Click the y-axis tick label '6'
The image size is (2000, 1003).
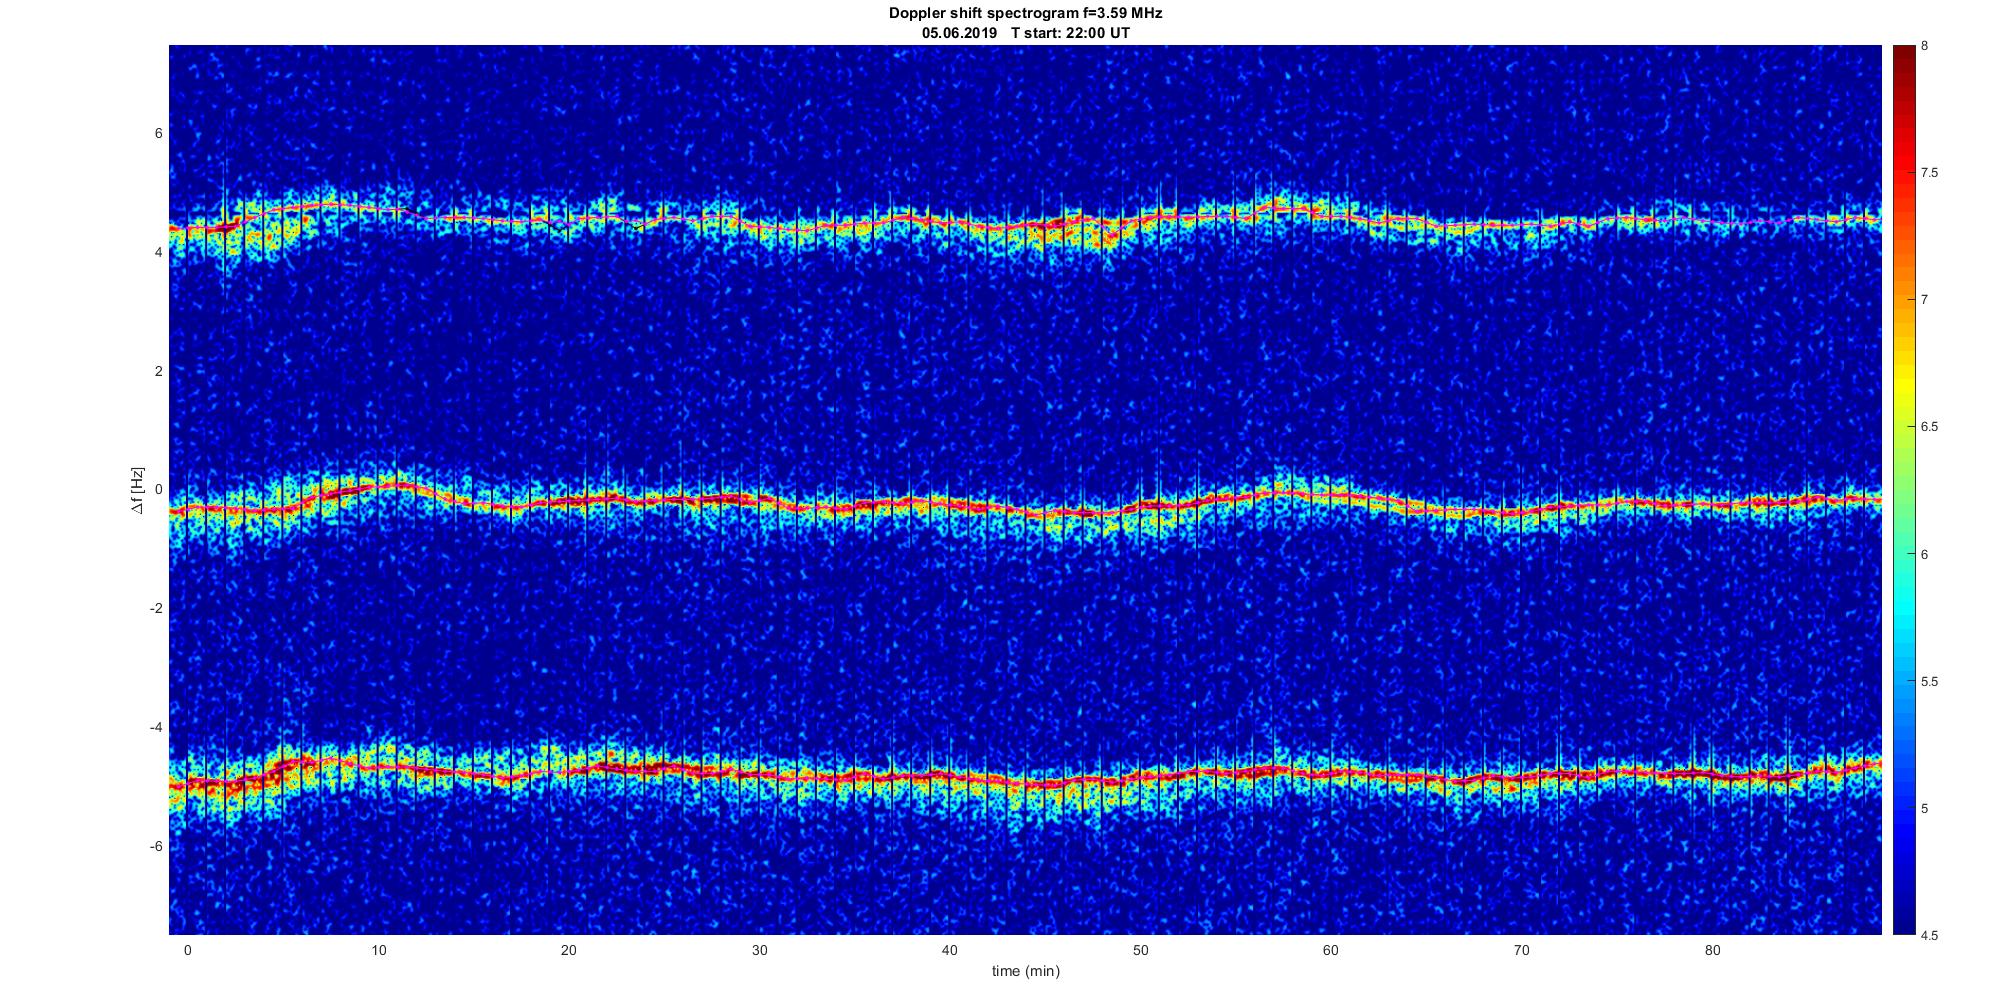coord(158,134)
